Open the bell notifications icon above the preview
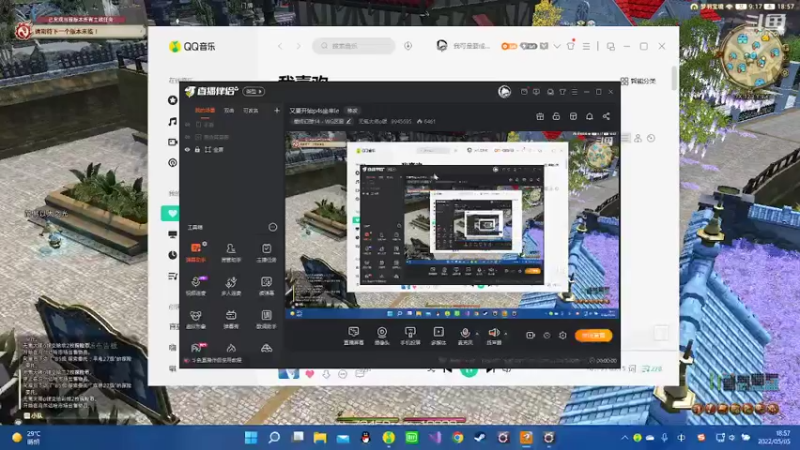 (589, 116)
